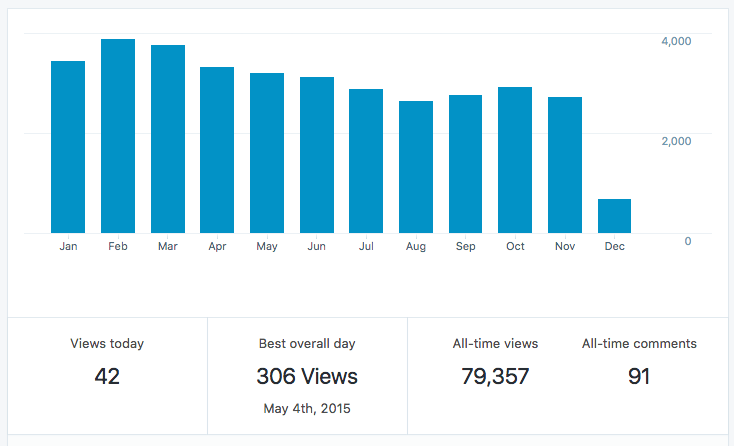Click the 91 all-time comments number
The height and width of the screenshot is (446, 734).
[x=639, y=376]
